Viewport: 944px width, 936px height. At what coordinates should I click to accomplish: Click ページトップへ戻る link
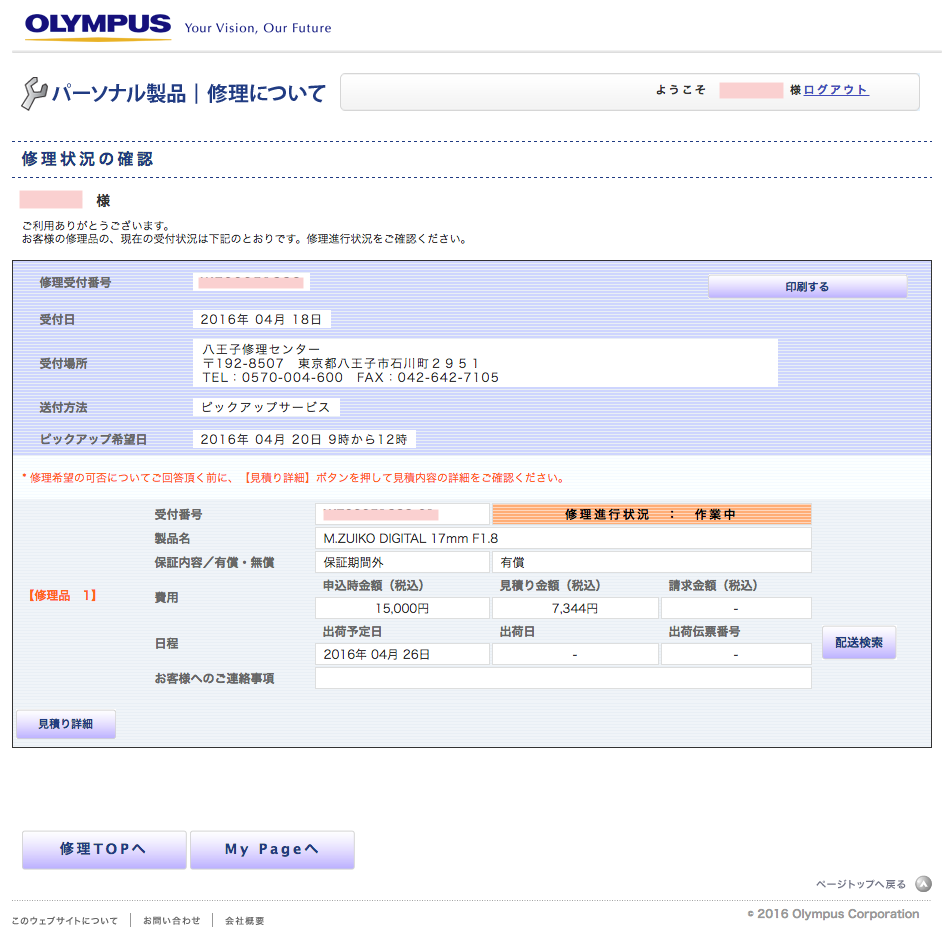click(860, 884)
